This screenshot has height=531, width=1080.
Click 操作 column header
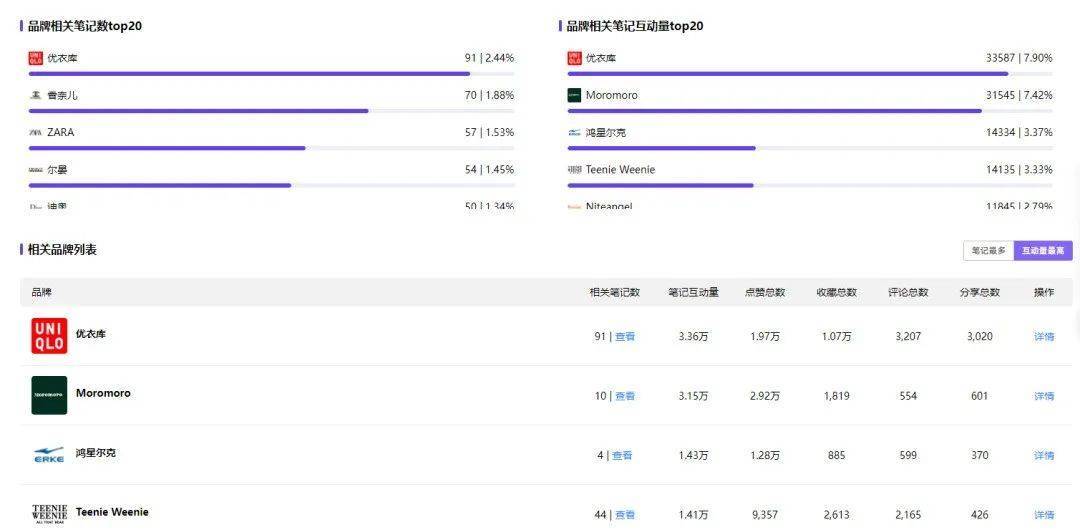[x=1043, y=292]
